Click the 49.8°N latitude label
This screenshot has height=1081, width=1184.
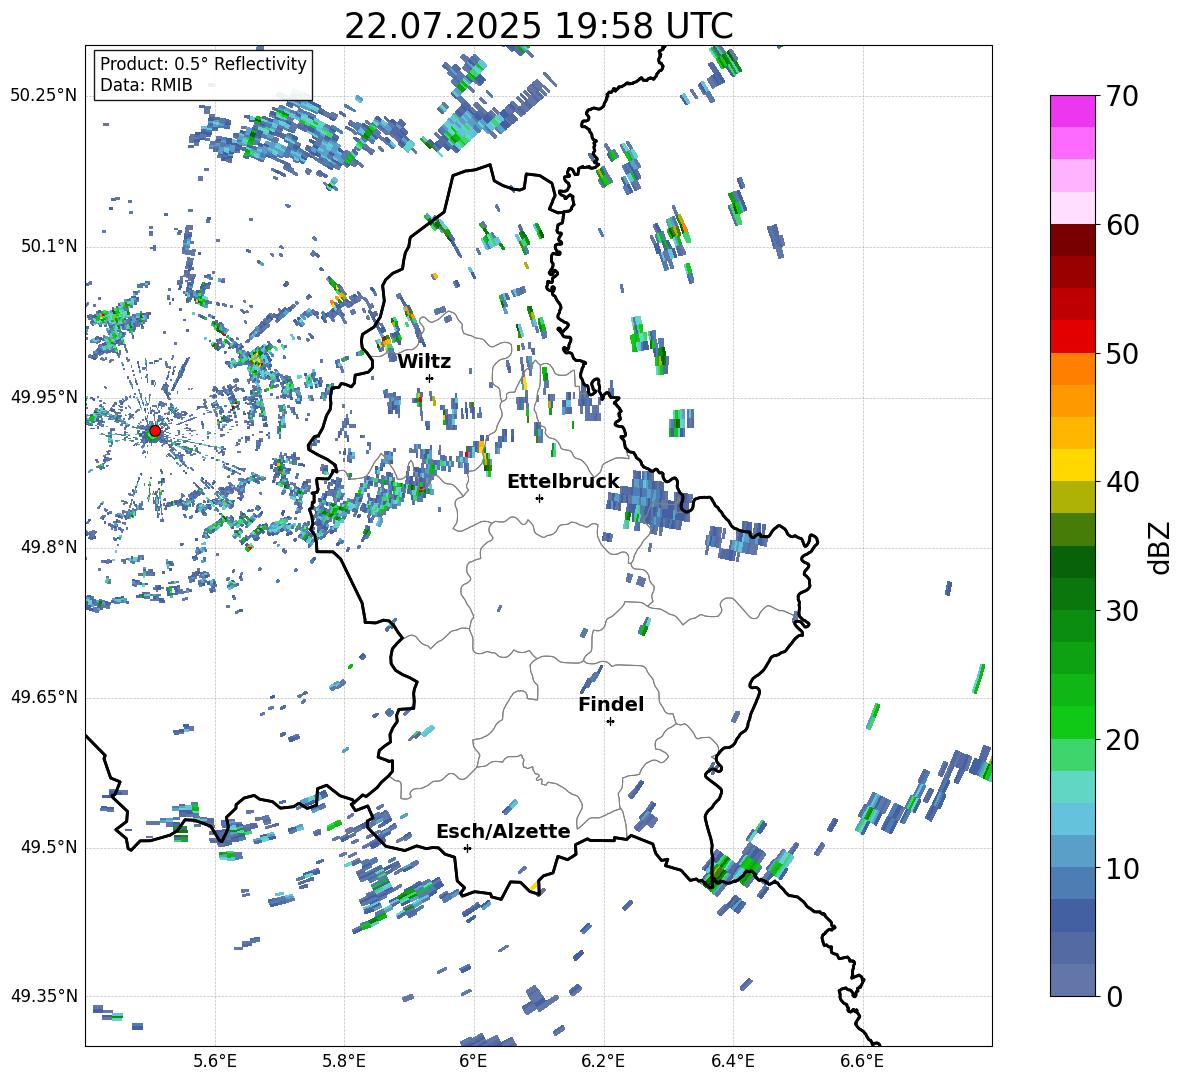[x=49, y=547]
